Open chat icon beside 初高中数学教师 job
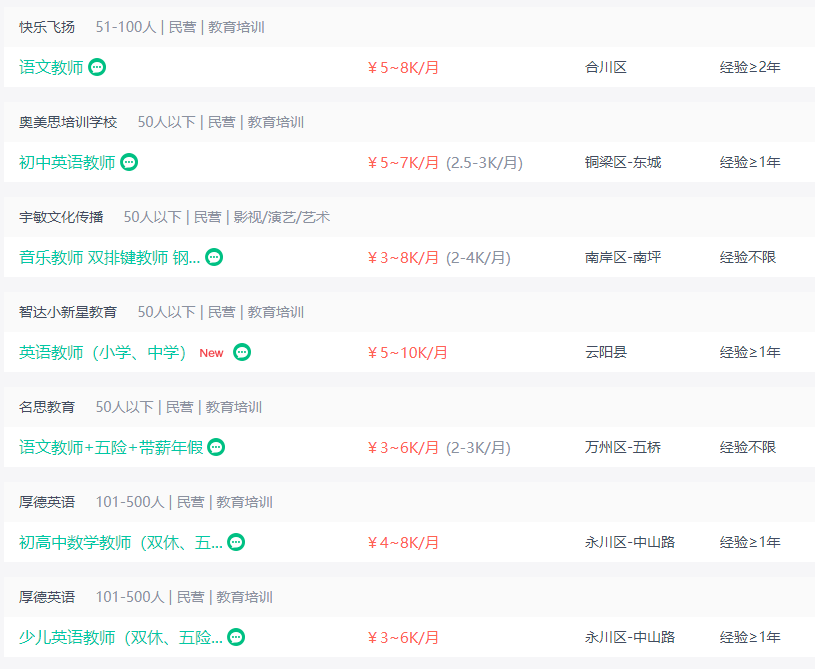Image resolution: width=815 pixels, height=669 pixels. 236,542
